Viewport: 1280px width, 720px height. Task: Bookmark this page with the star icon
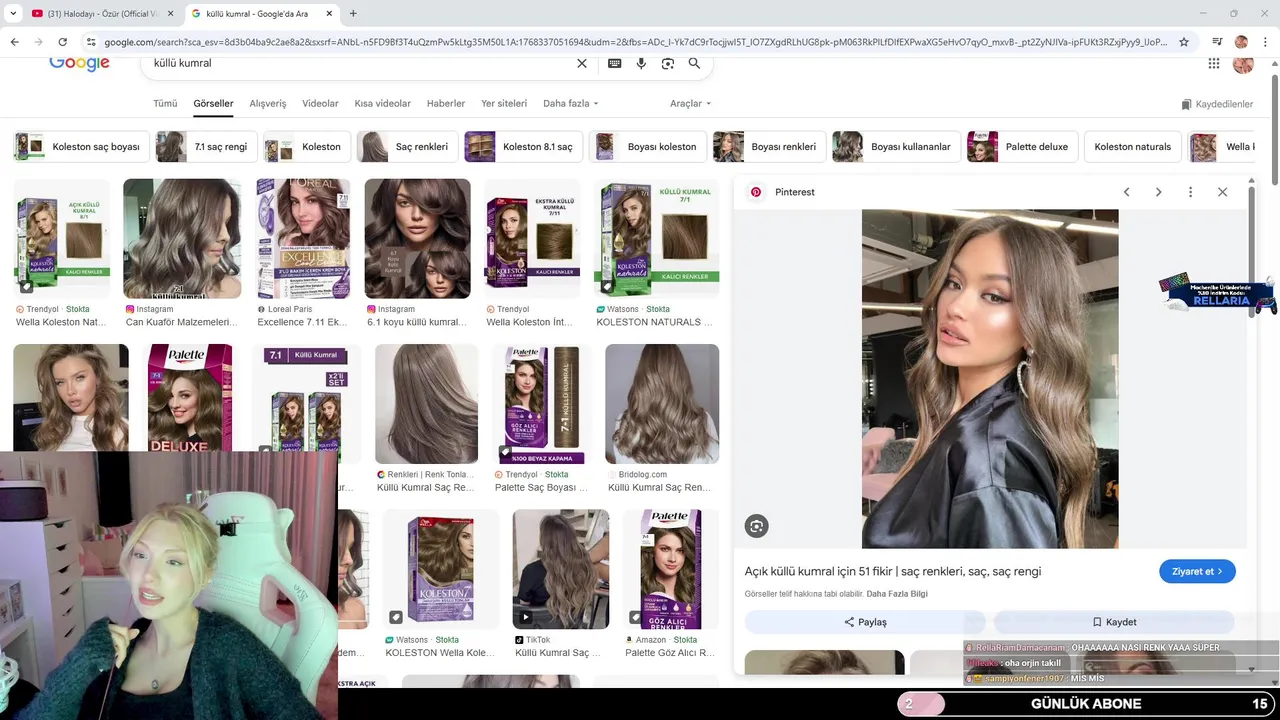[1184, 42]
